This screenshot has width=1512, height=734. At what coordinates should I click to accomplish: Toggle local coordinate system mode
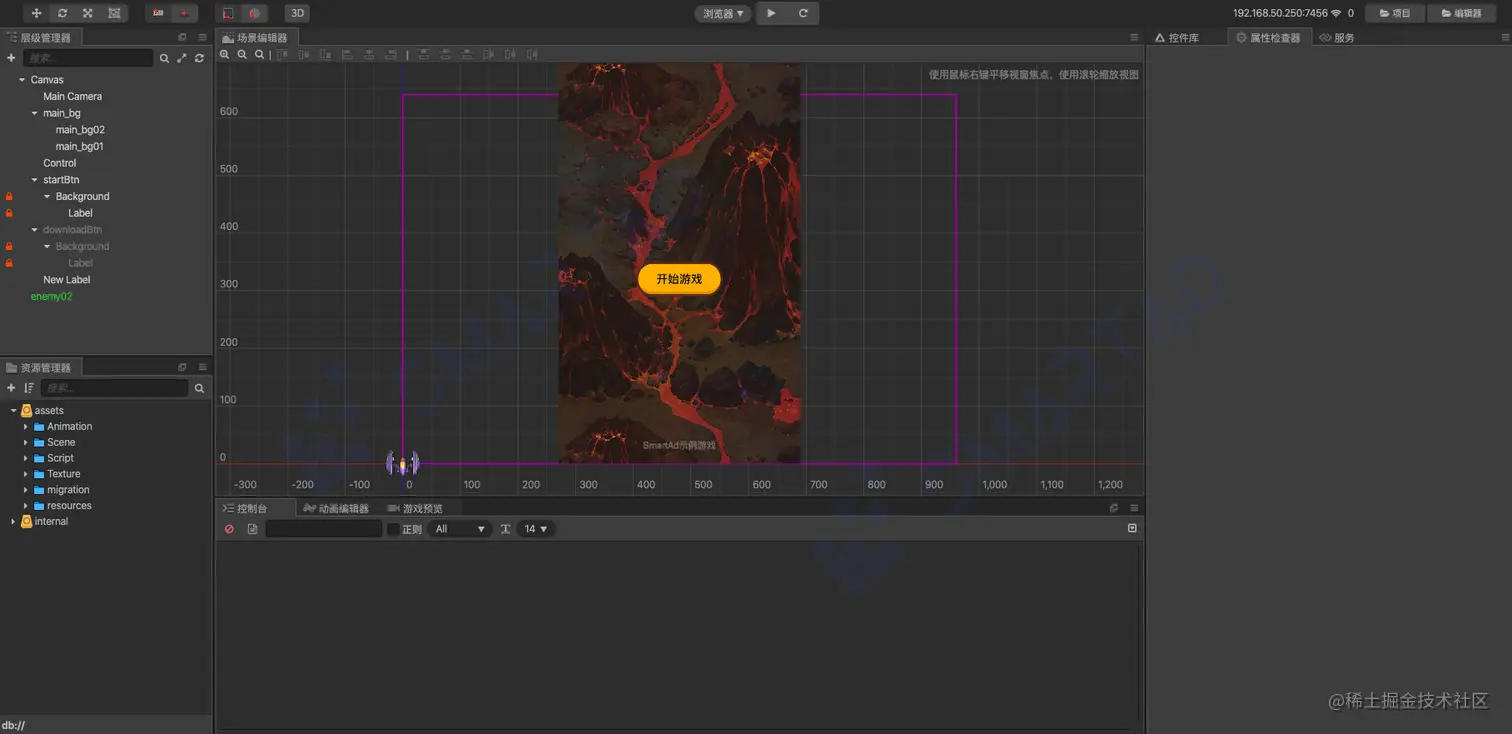[x=228, y=13]
